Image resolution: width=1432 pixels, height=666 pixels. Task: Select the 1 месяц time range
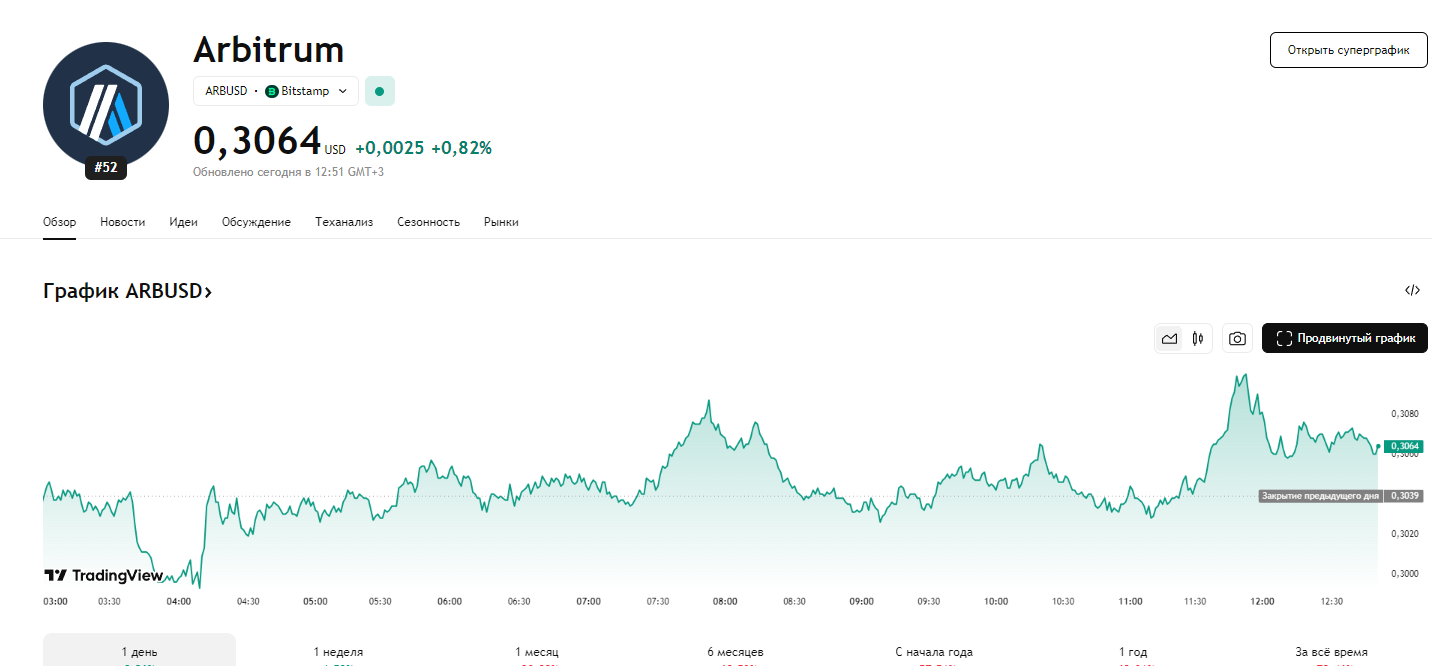click(537, 652)
